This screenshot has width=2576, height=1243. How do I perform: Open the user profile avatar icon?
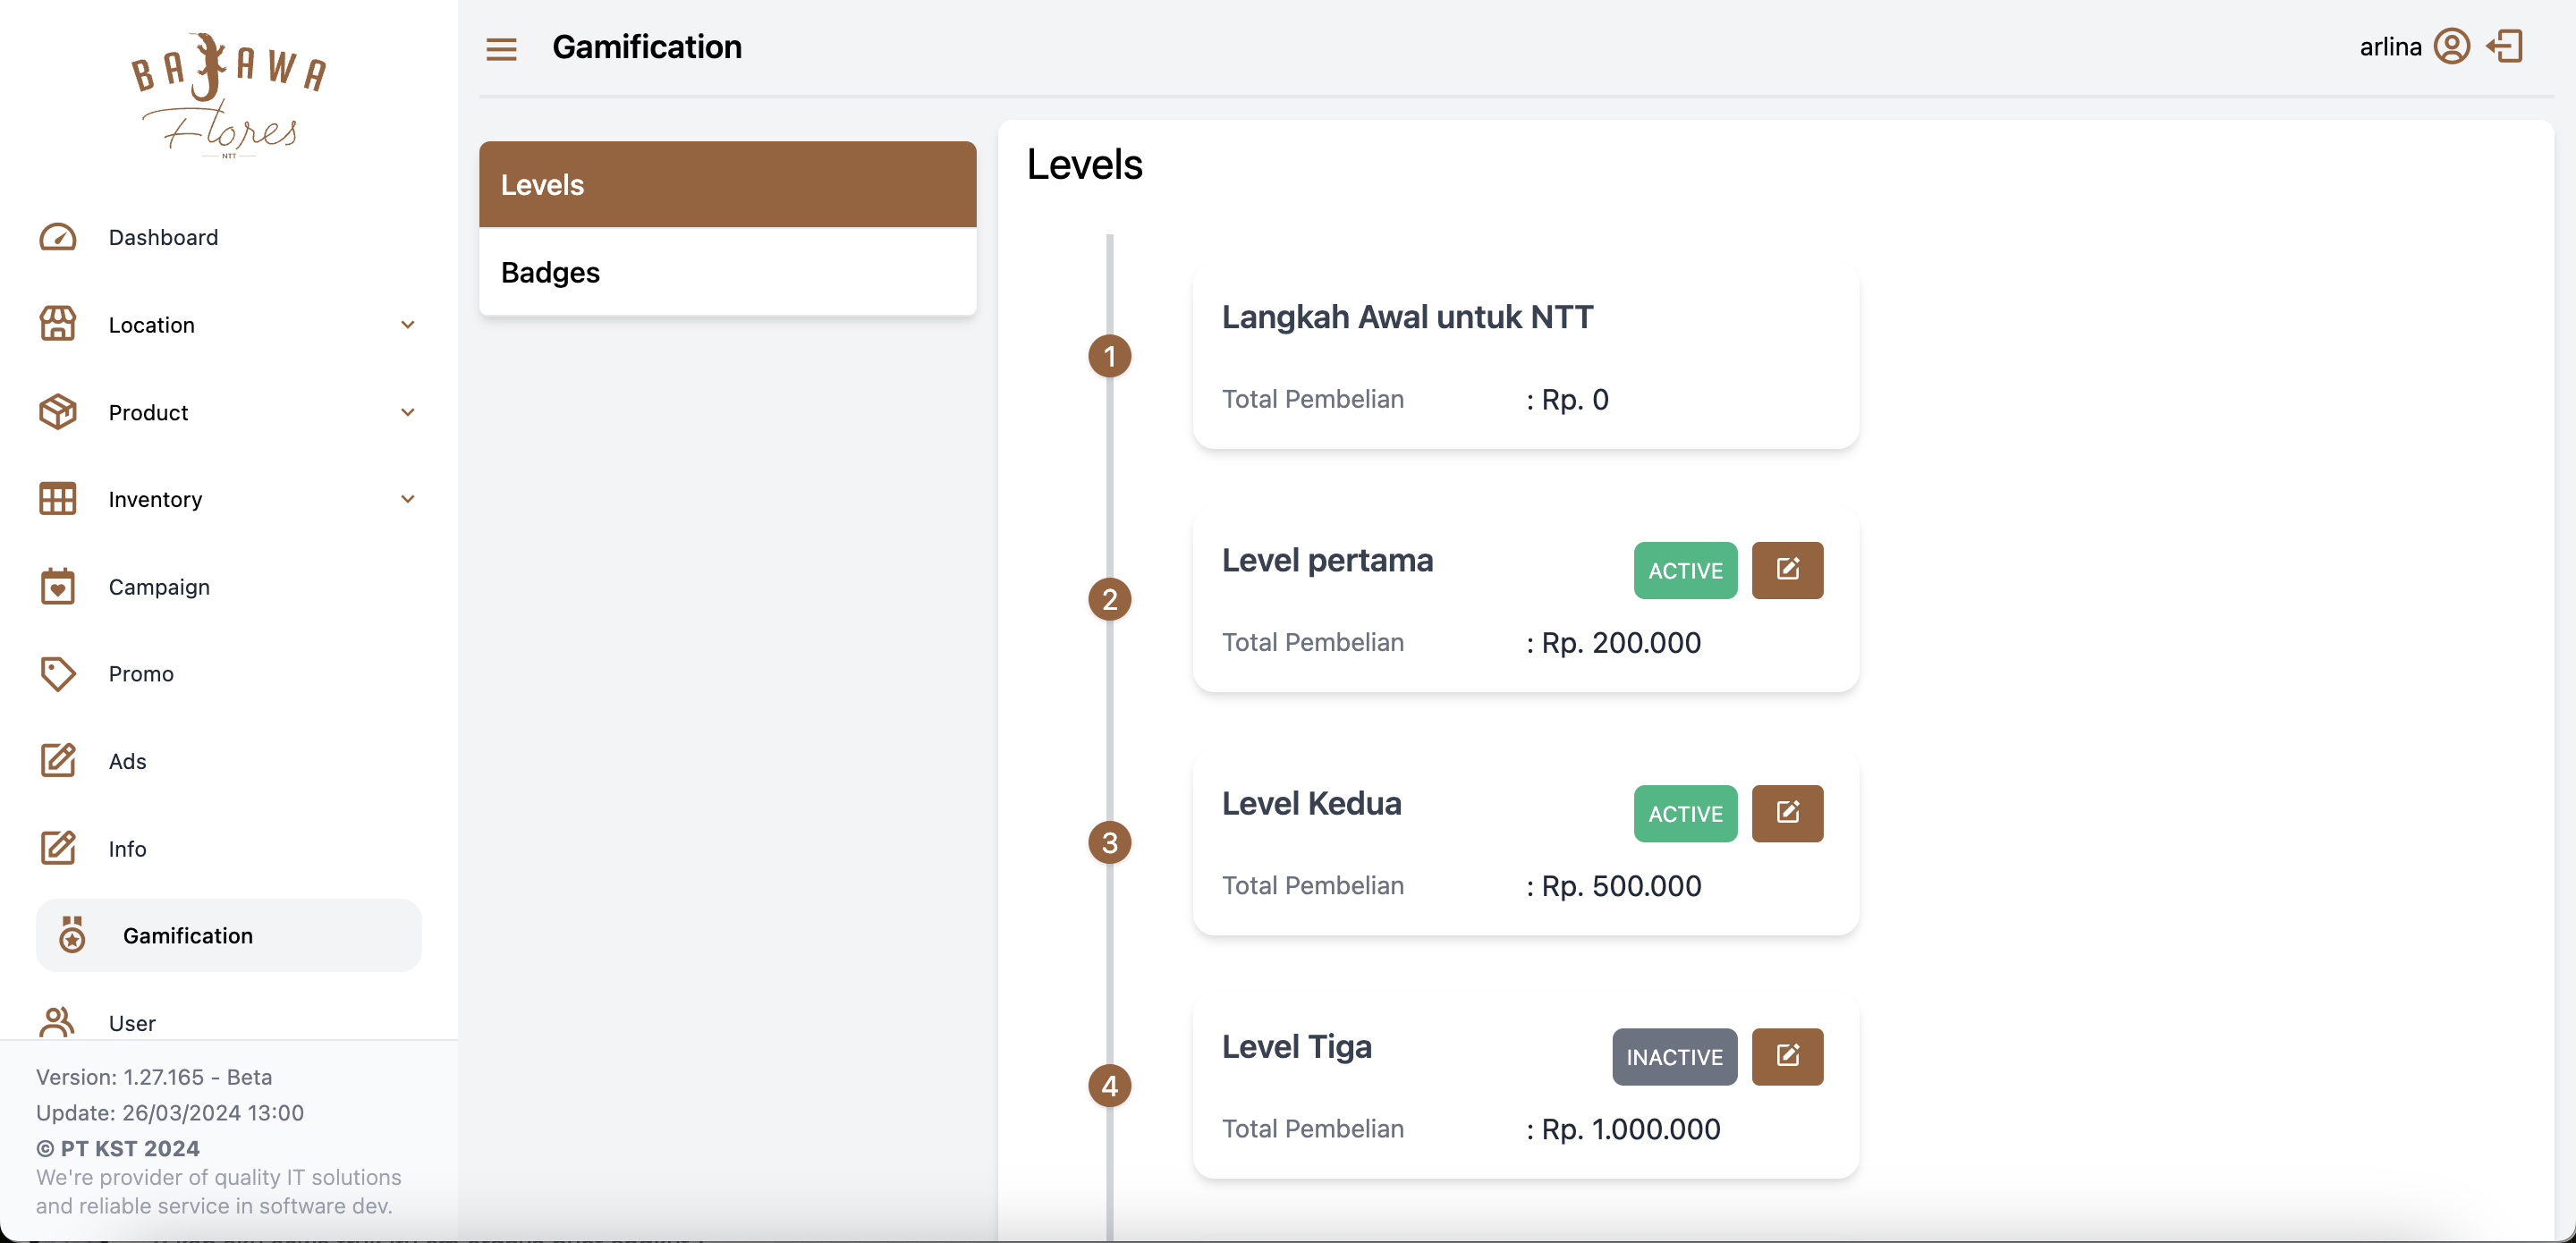click(x=2450, y=46)
